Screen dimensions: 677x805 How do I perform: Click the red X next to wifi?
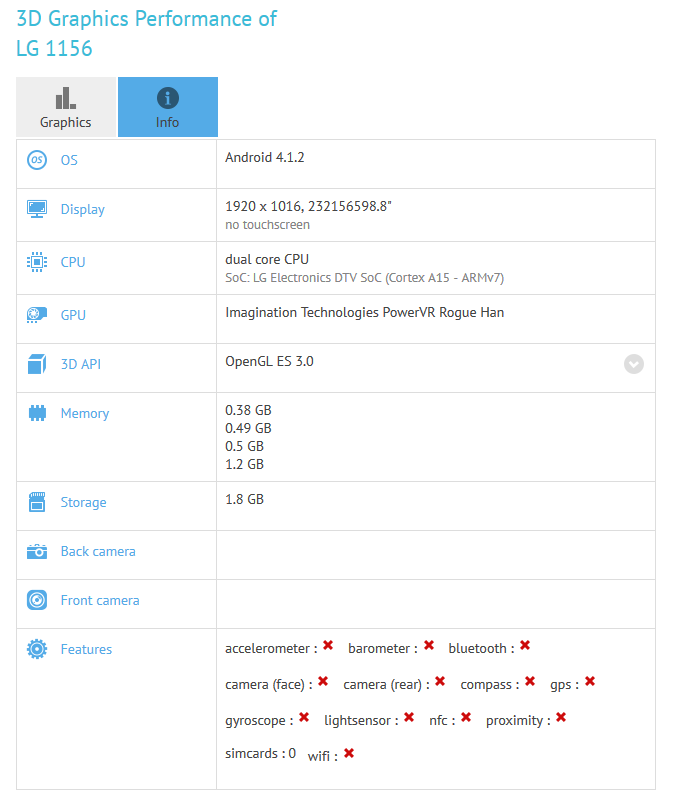349,753
